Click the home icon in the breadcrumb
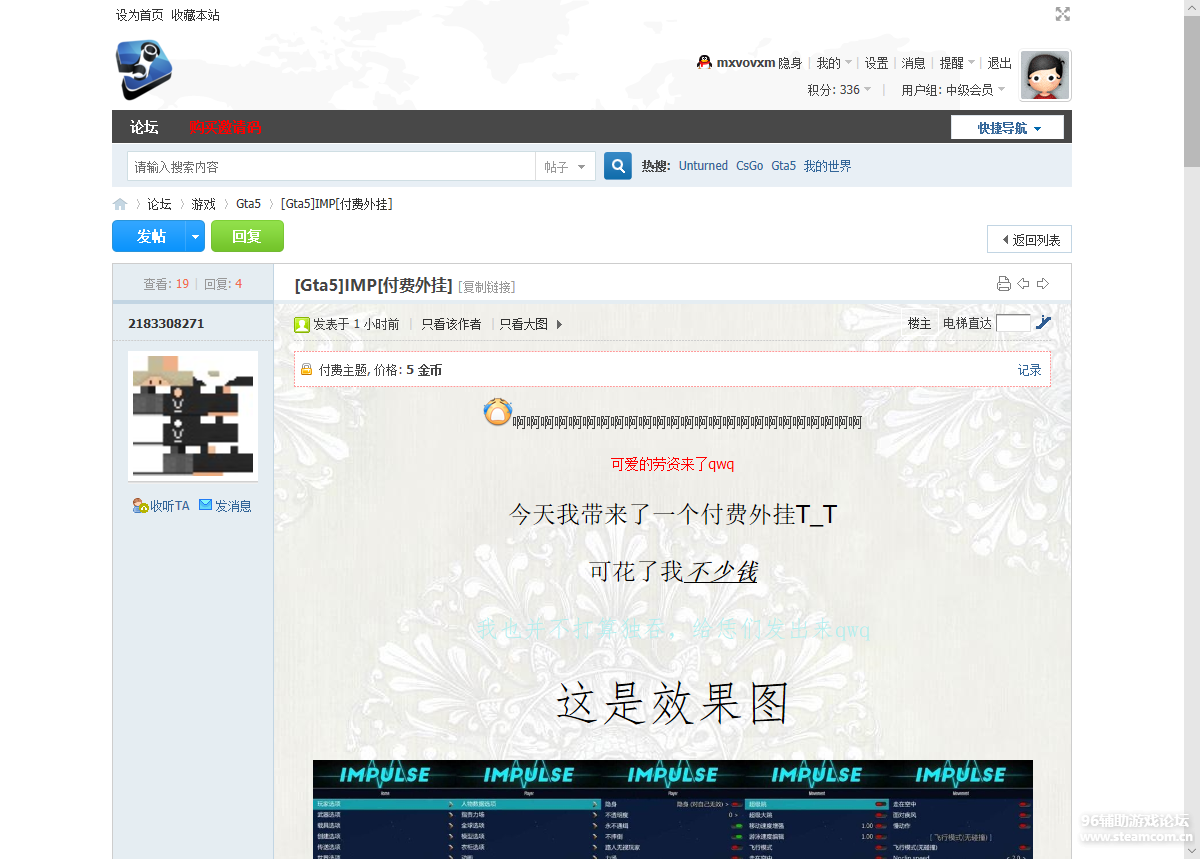The image size is (1200, 859). click(120, 204)
